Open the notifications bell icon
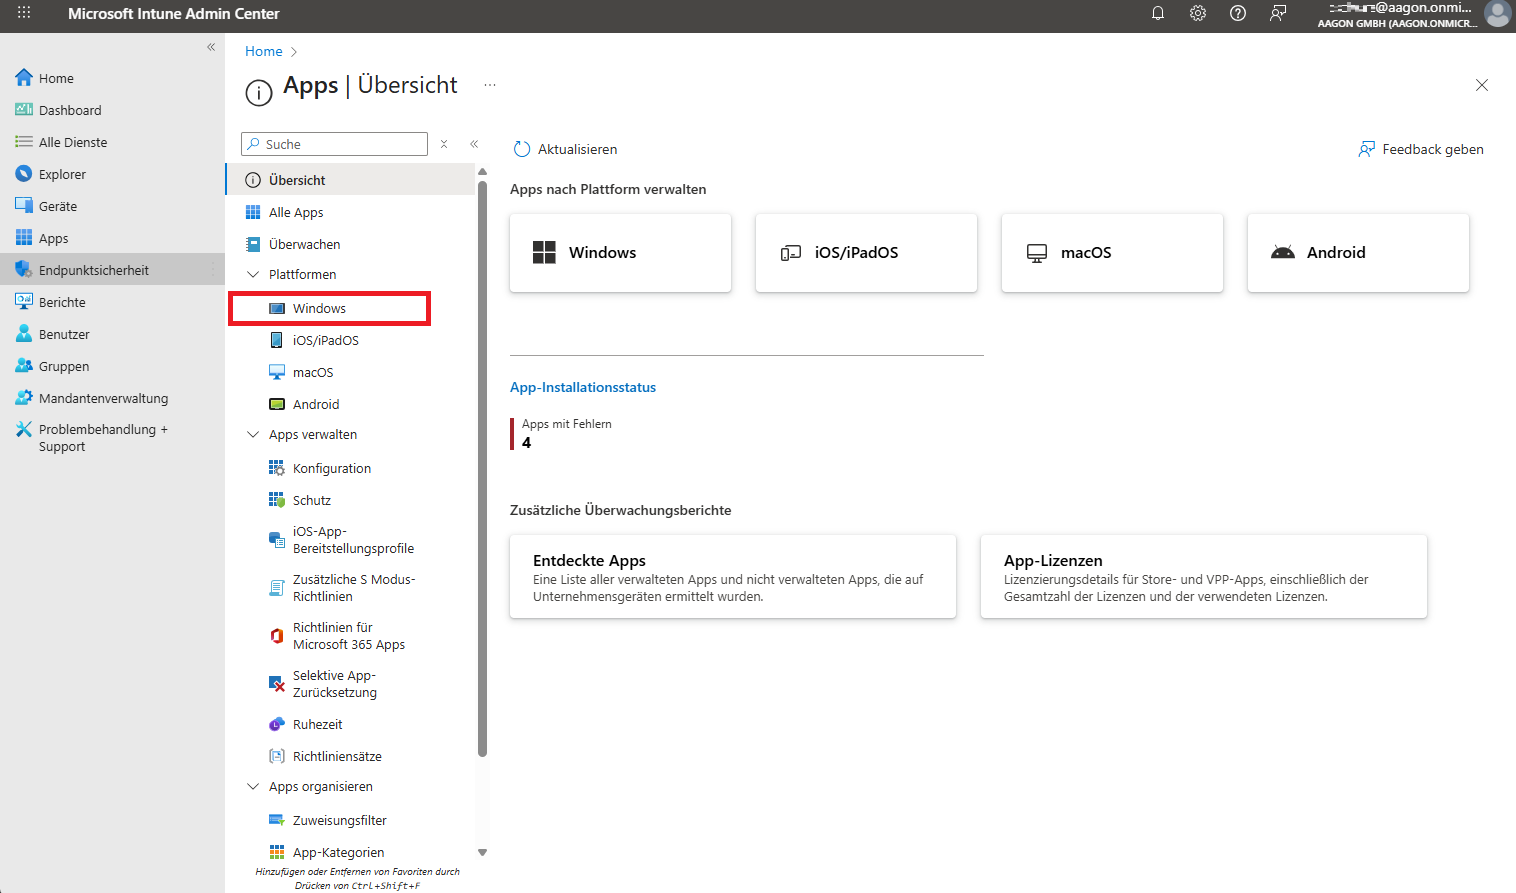Image resolution: width=1516 pixels, height=893 pixels. click(1158, 14)
